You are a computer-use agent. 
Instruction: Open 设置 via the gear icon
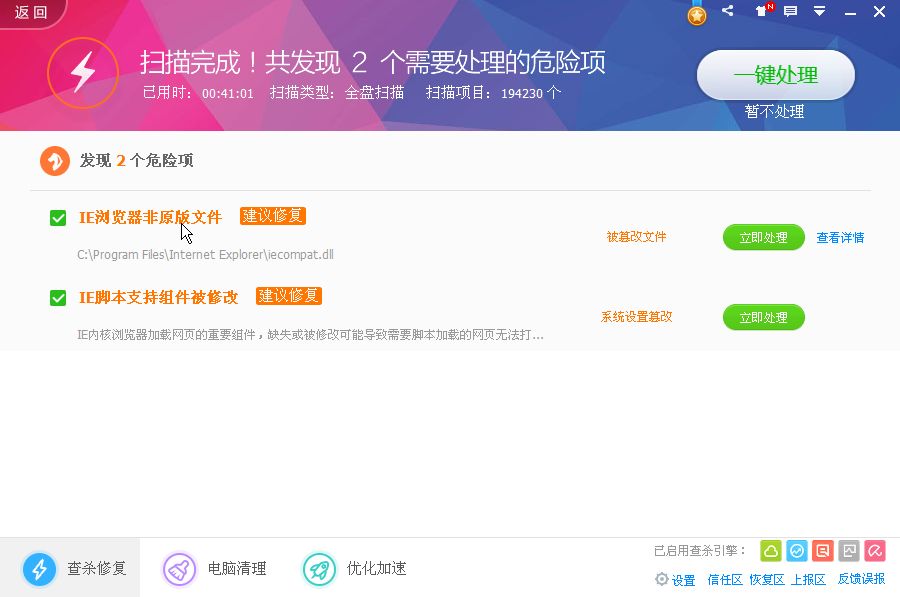[x=662, y=579]
